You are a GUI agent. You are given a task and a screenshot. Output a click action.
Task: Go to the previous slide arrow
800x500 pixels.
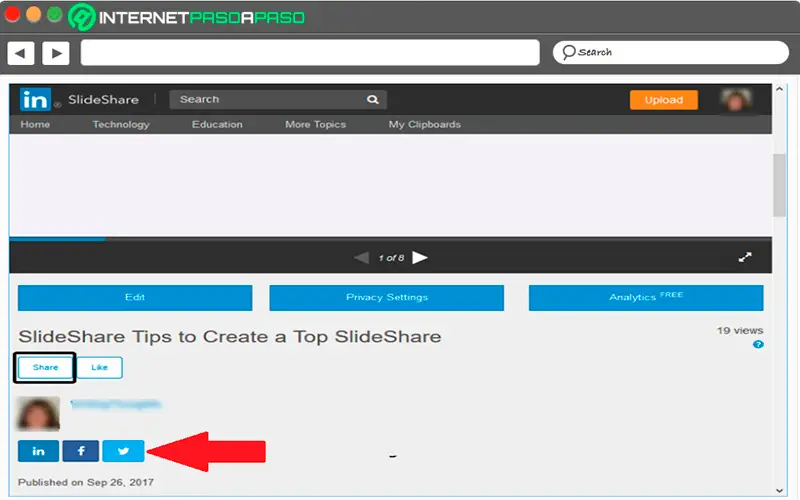point(362,258)
